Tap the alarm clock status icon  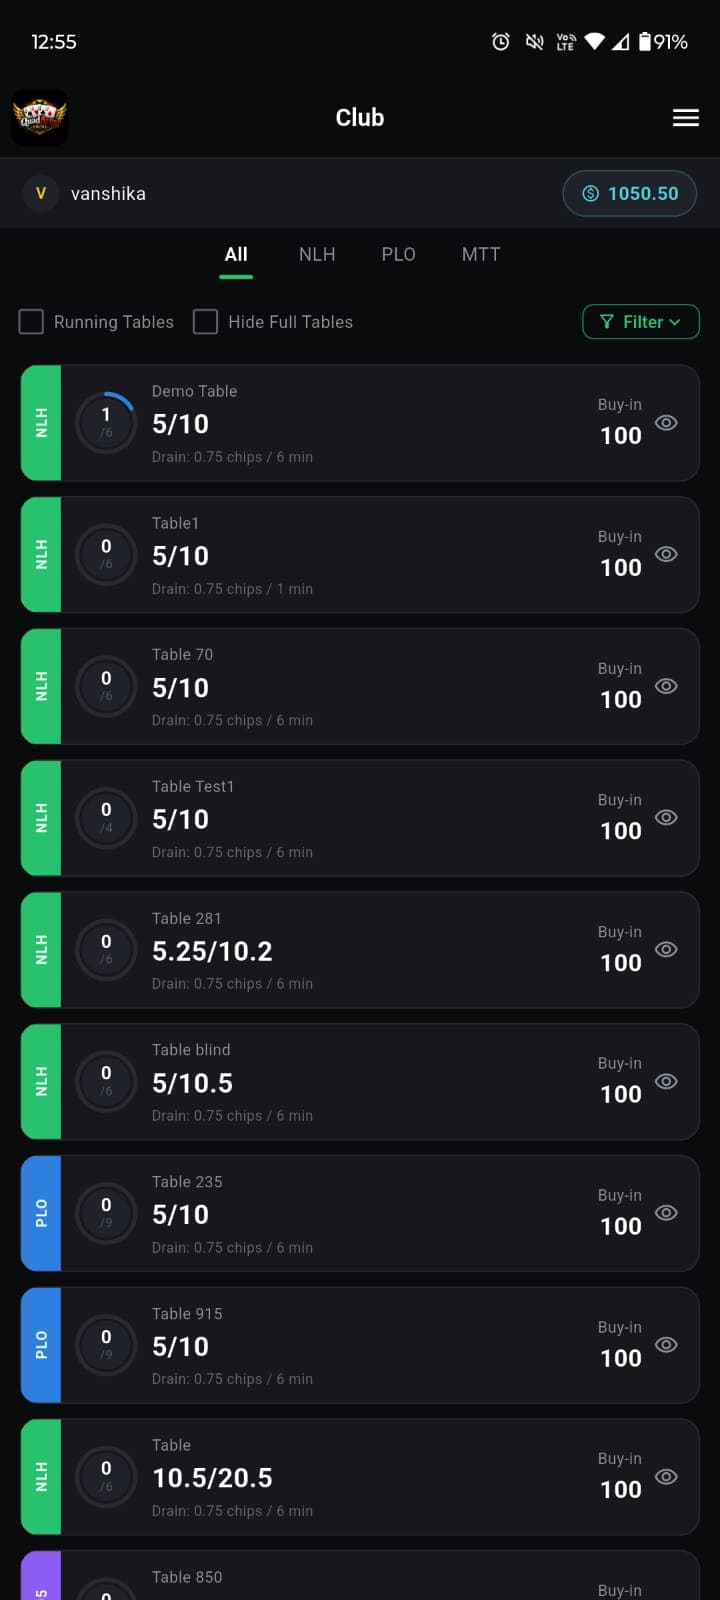click(x=501, y=42)
